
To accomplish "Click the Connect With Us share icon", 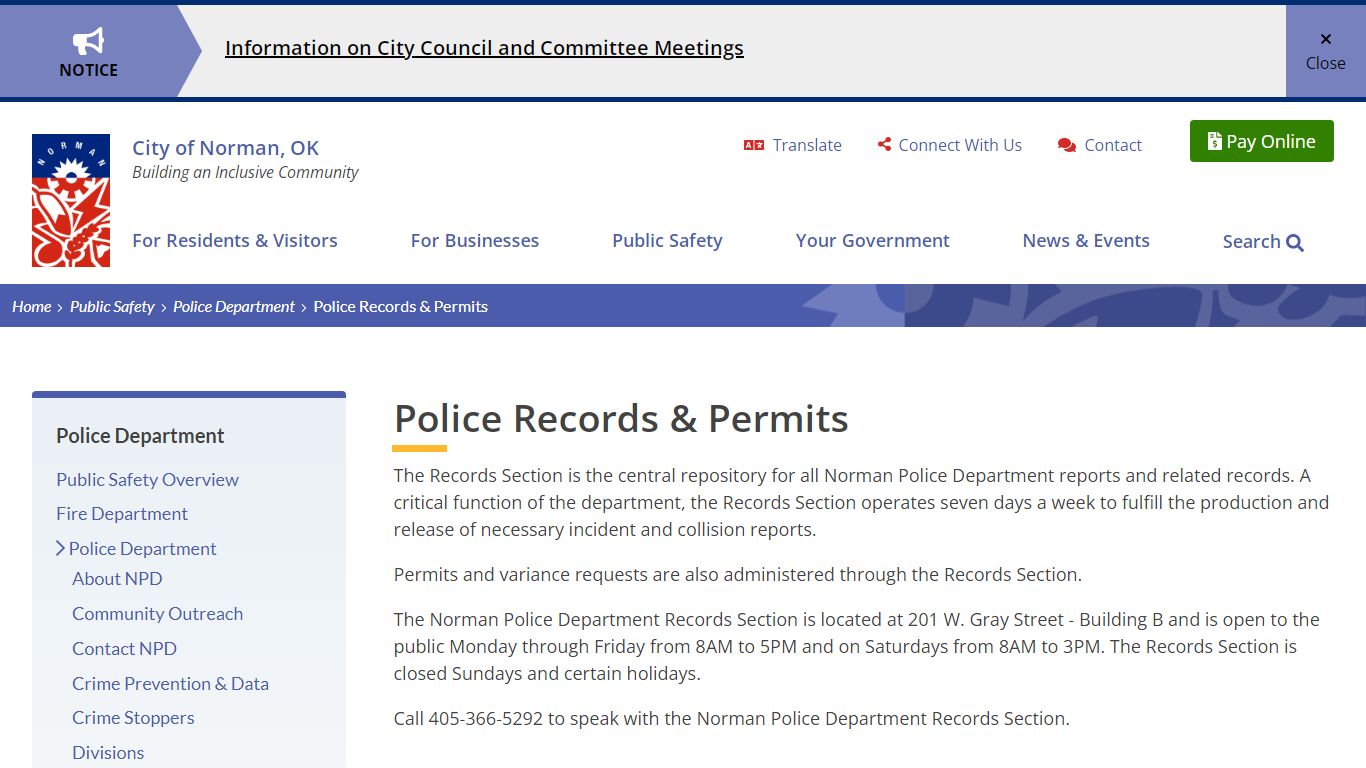I will (884, 145).
